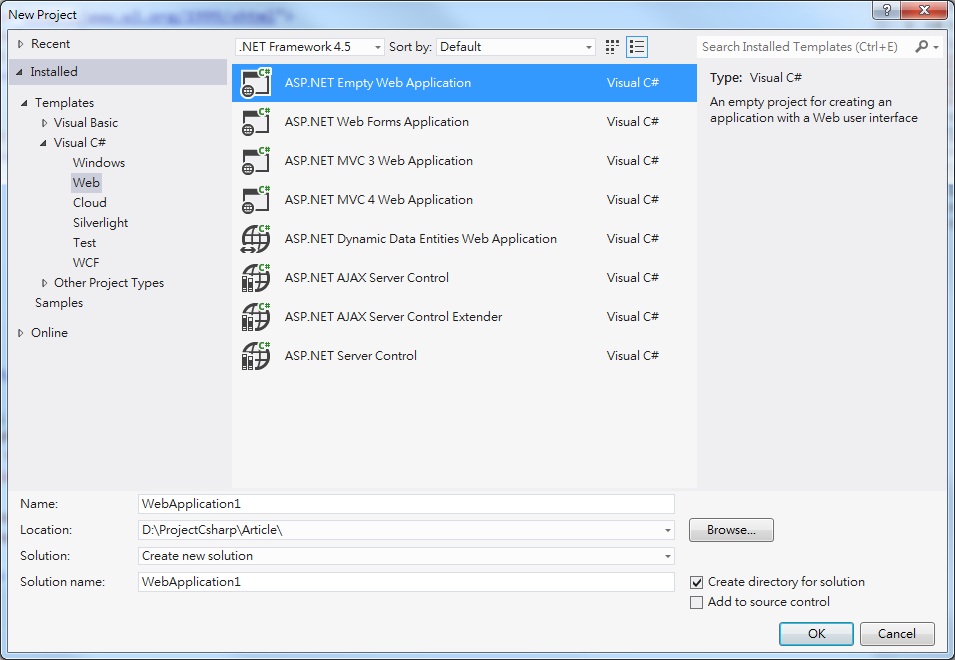This screenshot has width=955, height=660.
Task: Select Silverlight under Visual C#
Action: coord(100,223)
